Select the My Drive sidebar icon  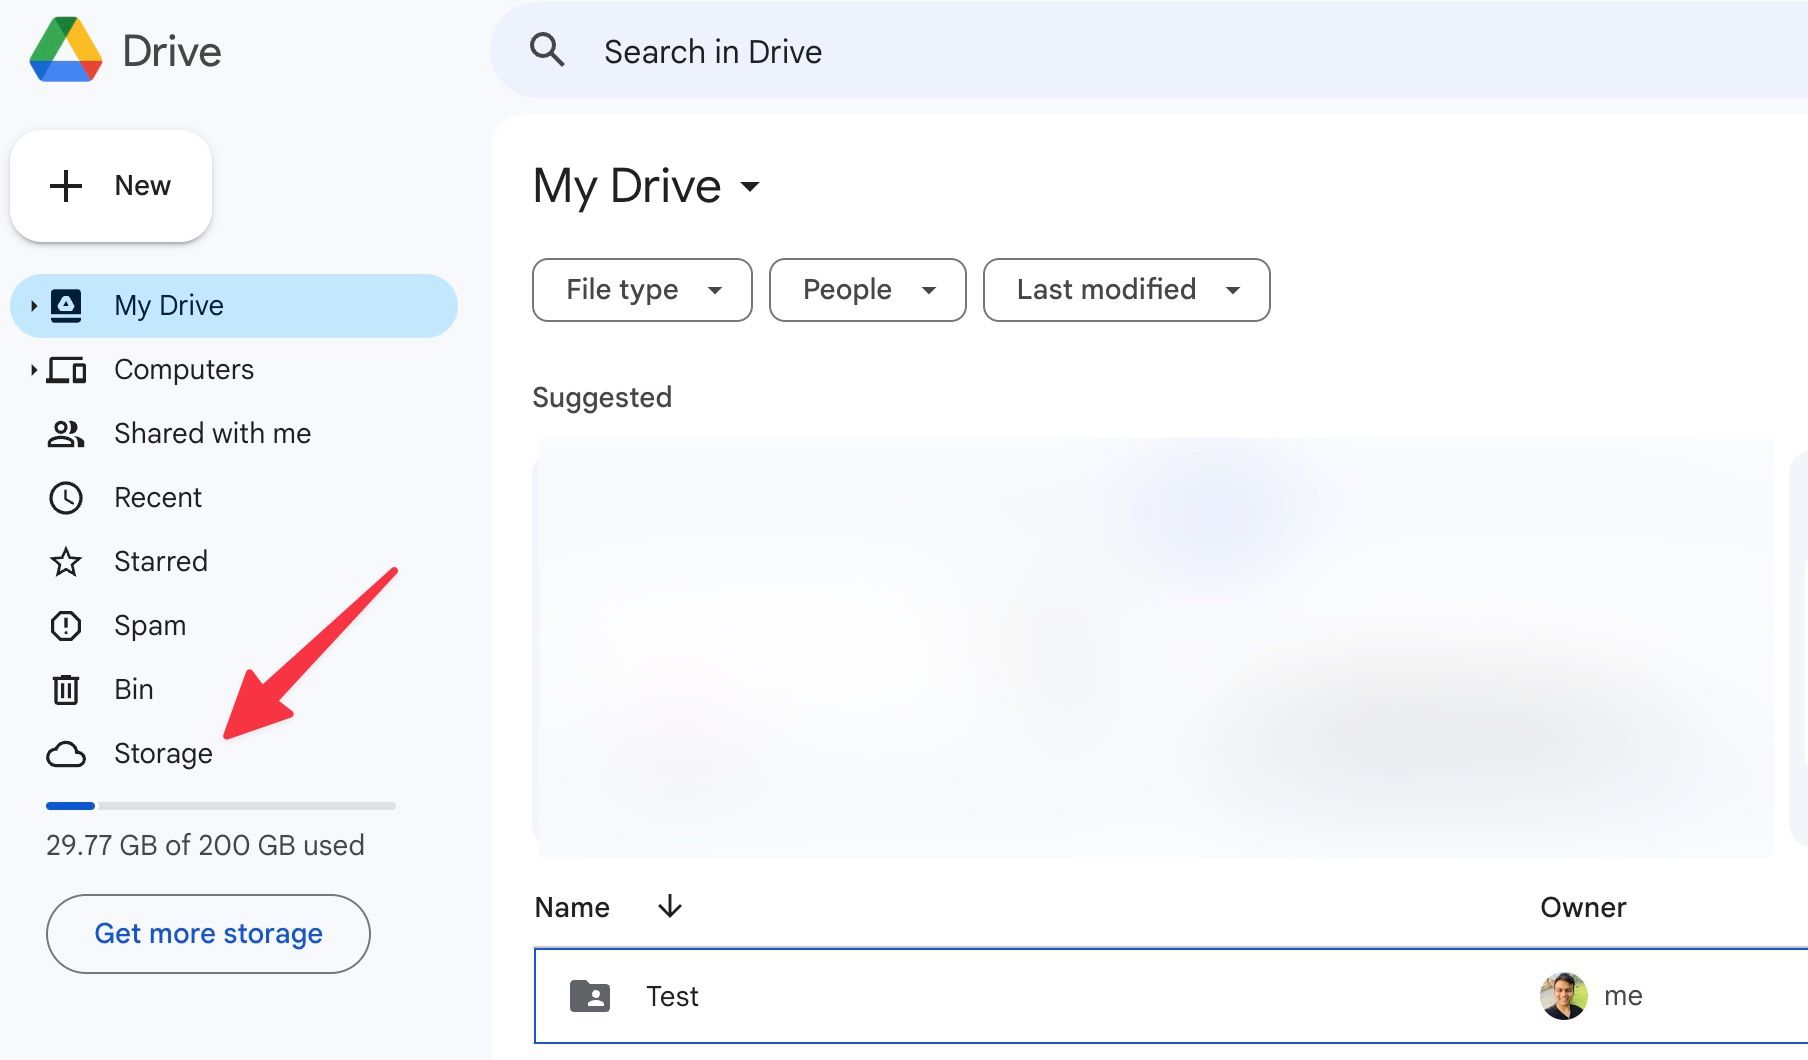[66, 305]
